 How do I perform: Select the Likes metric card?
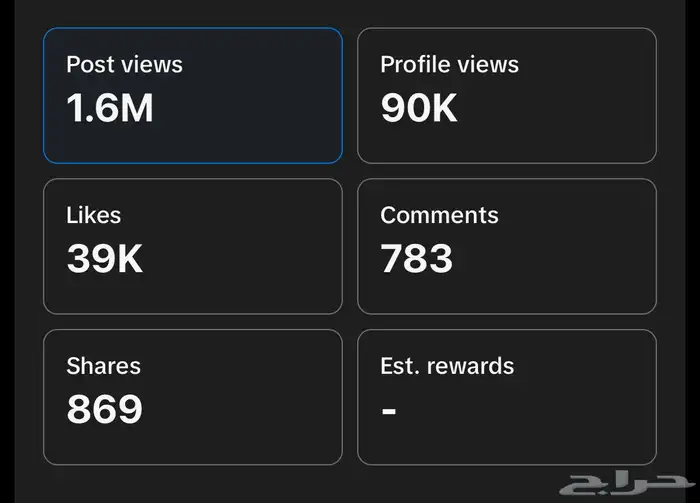pos(192,246)
